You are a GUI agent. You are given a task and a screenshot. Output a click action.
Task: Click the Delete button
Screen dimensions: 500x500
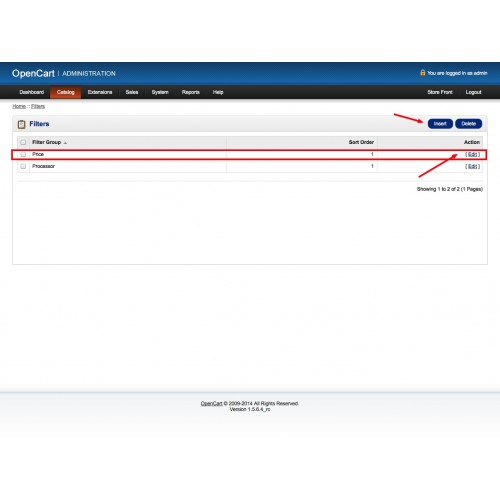point(468,124)
